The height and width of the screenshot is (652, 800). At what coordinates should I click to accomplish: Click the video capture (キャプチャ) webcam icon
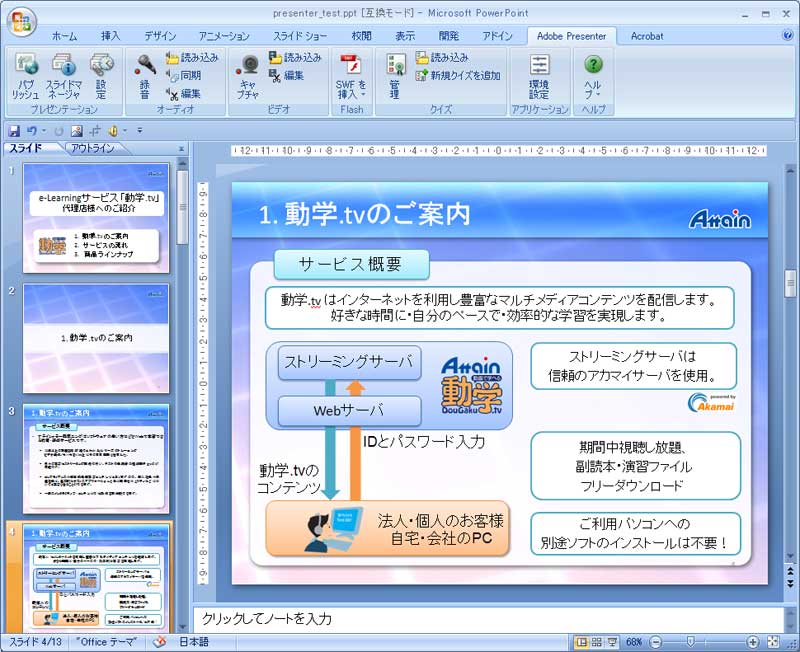tap(247, 76)
